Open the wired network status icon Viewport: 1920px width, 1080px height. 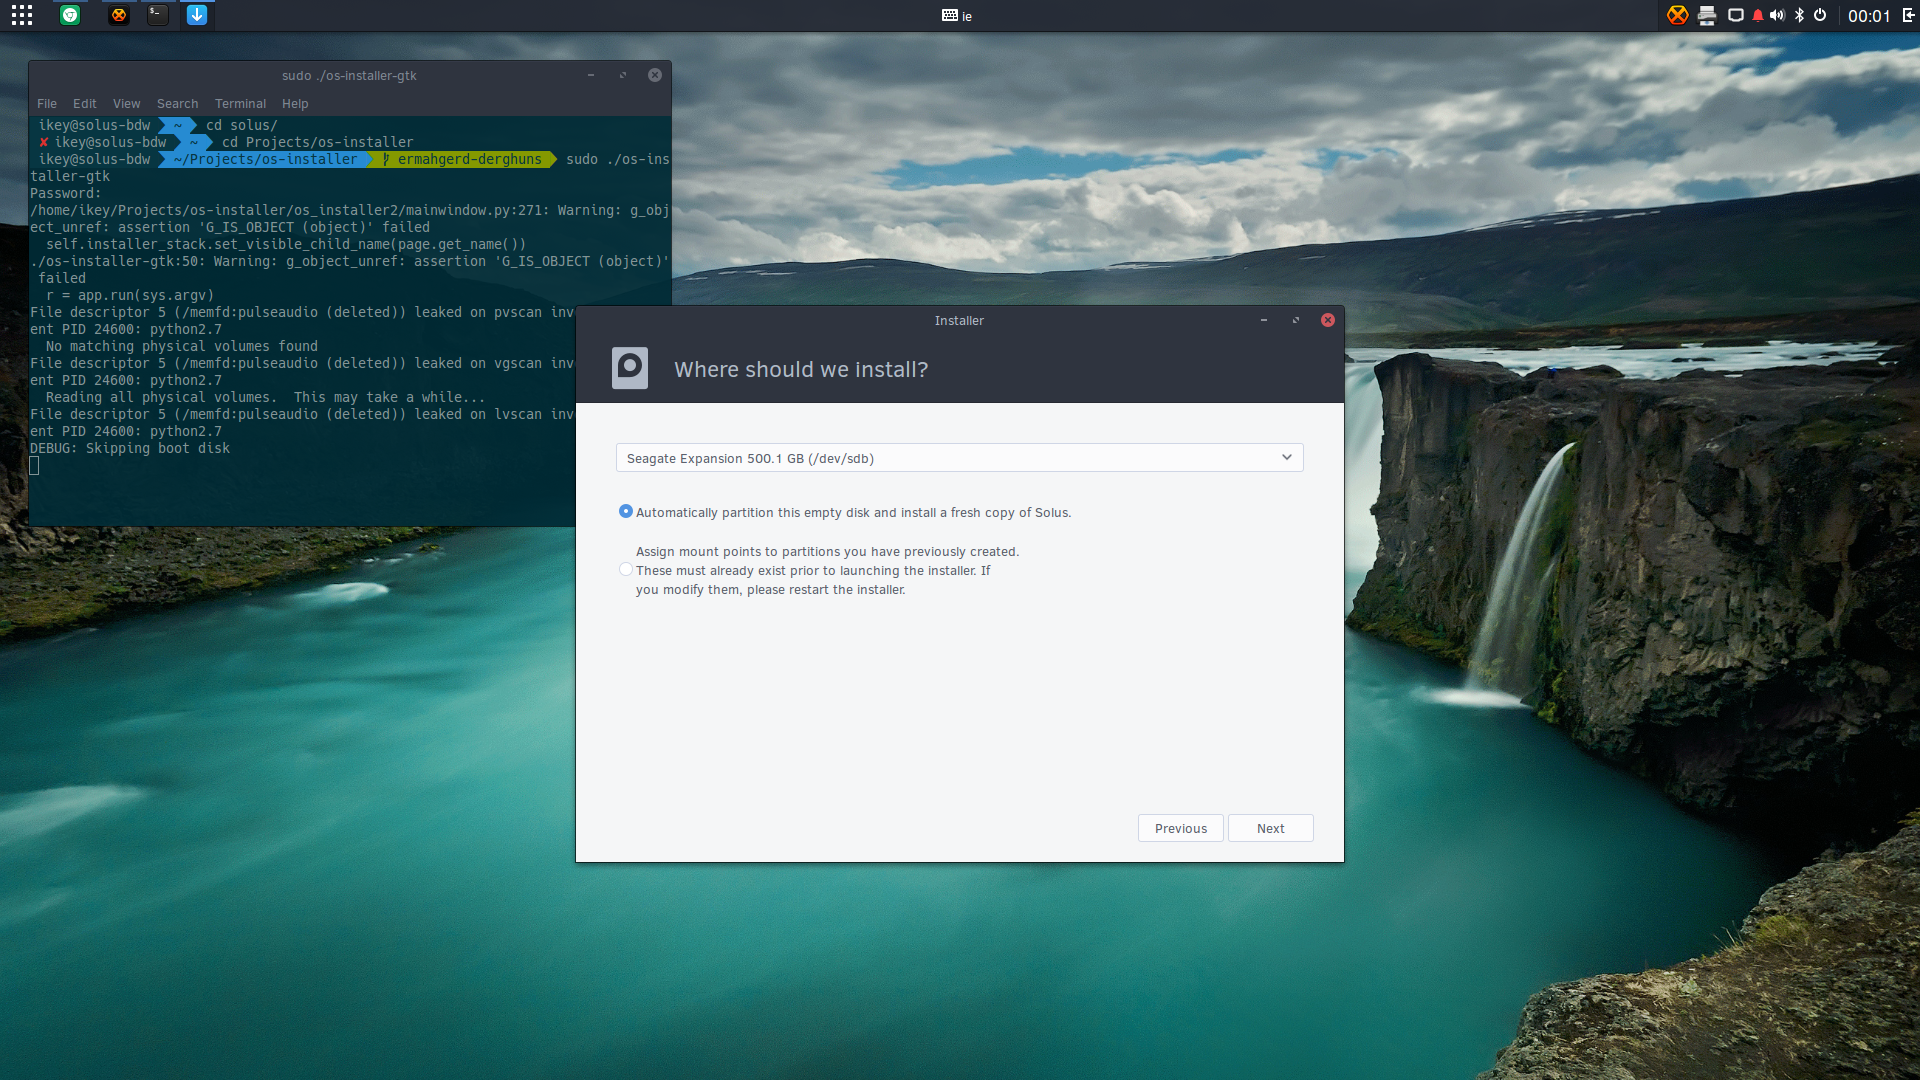coord(1736,15)
